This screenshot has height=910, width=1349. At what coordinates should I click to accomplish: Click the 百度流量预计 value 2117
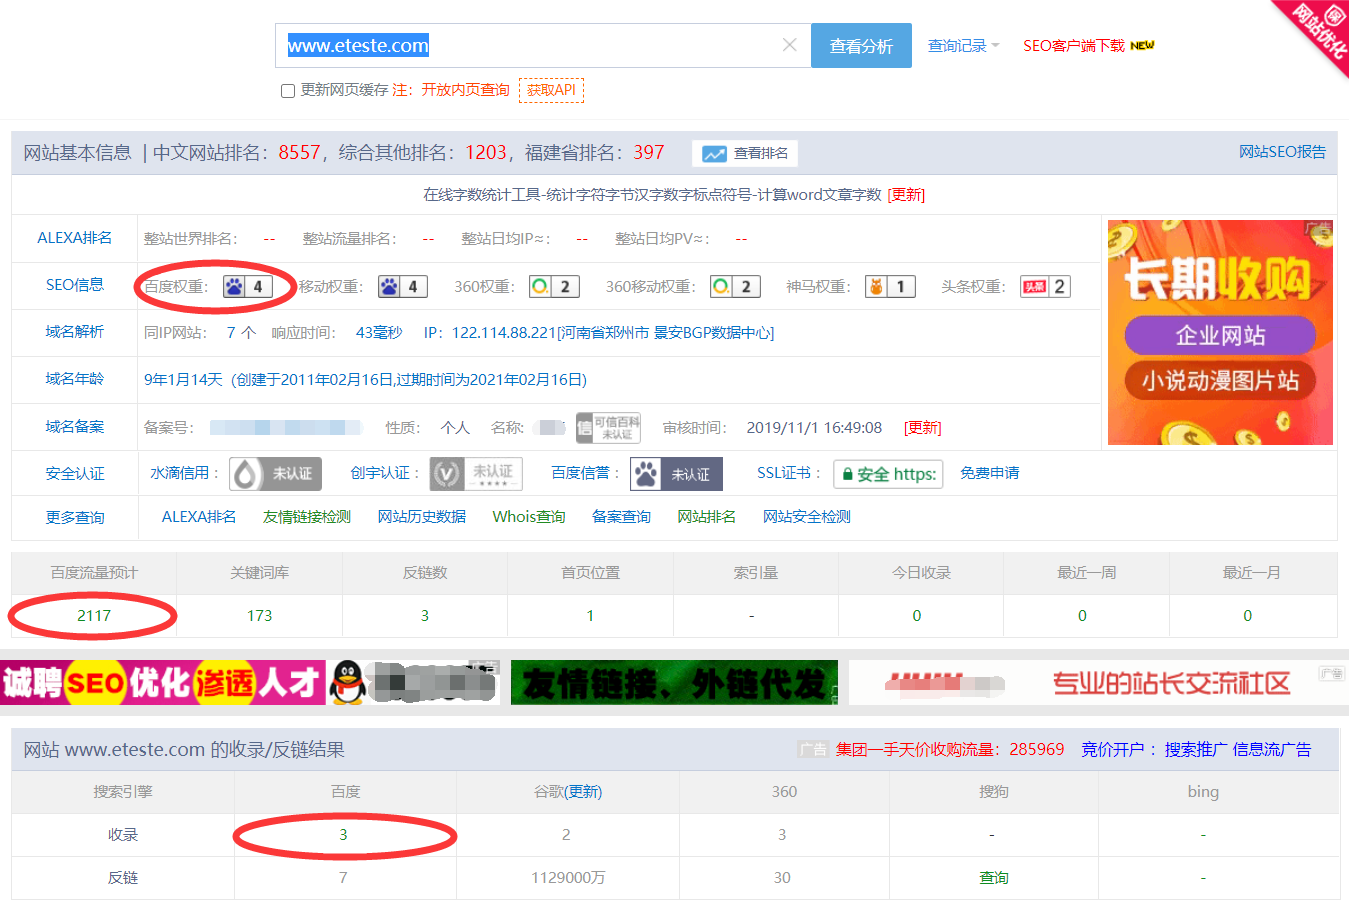click(94, 616)
